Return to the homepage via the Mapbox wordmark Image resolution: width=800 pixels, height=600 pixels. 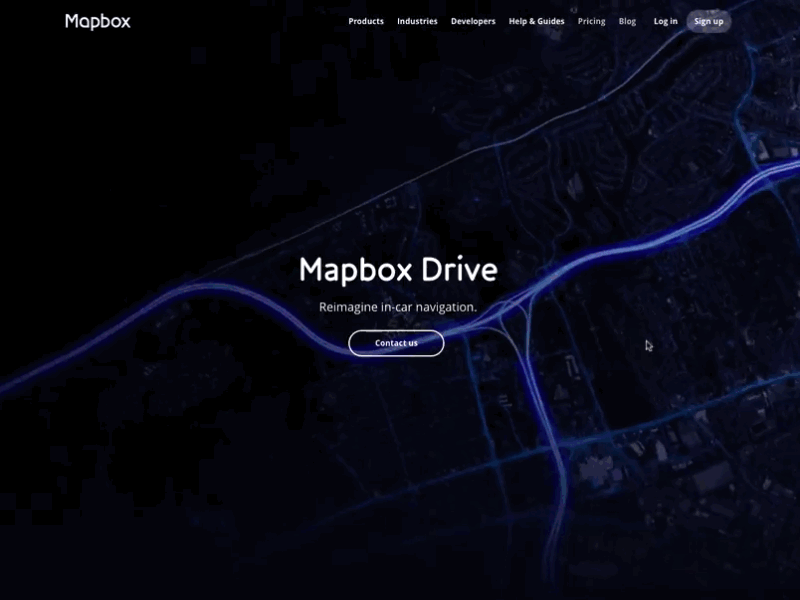tap(97, 20)
